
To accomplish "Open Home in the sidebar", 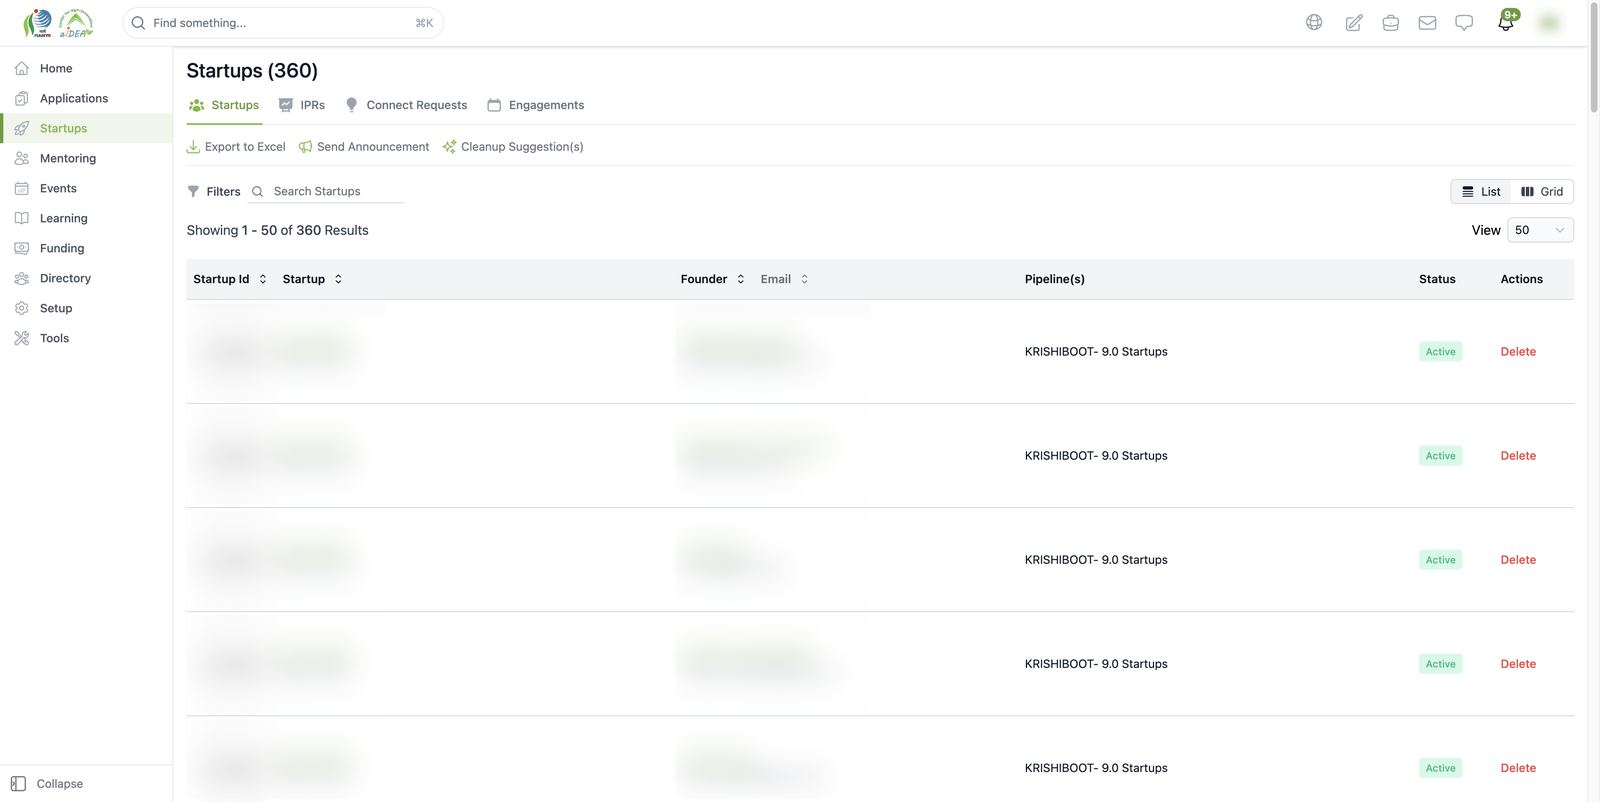I will [86, 68].
